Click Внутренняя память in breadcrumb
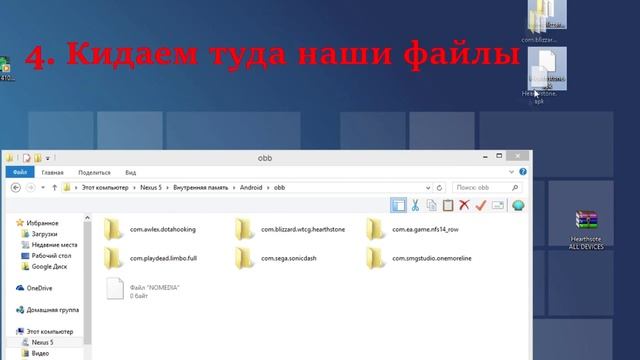This screenshot has height=360, width=640. pos(201,187)
